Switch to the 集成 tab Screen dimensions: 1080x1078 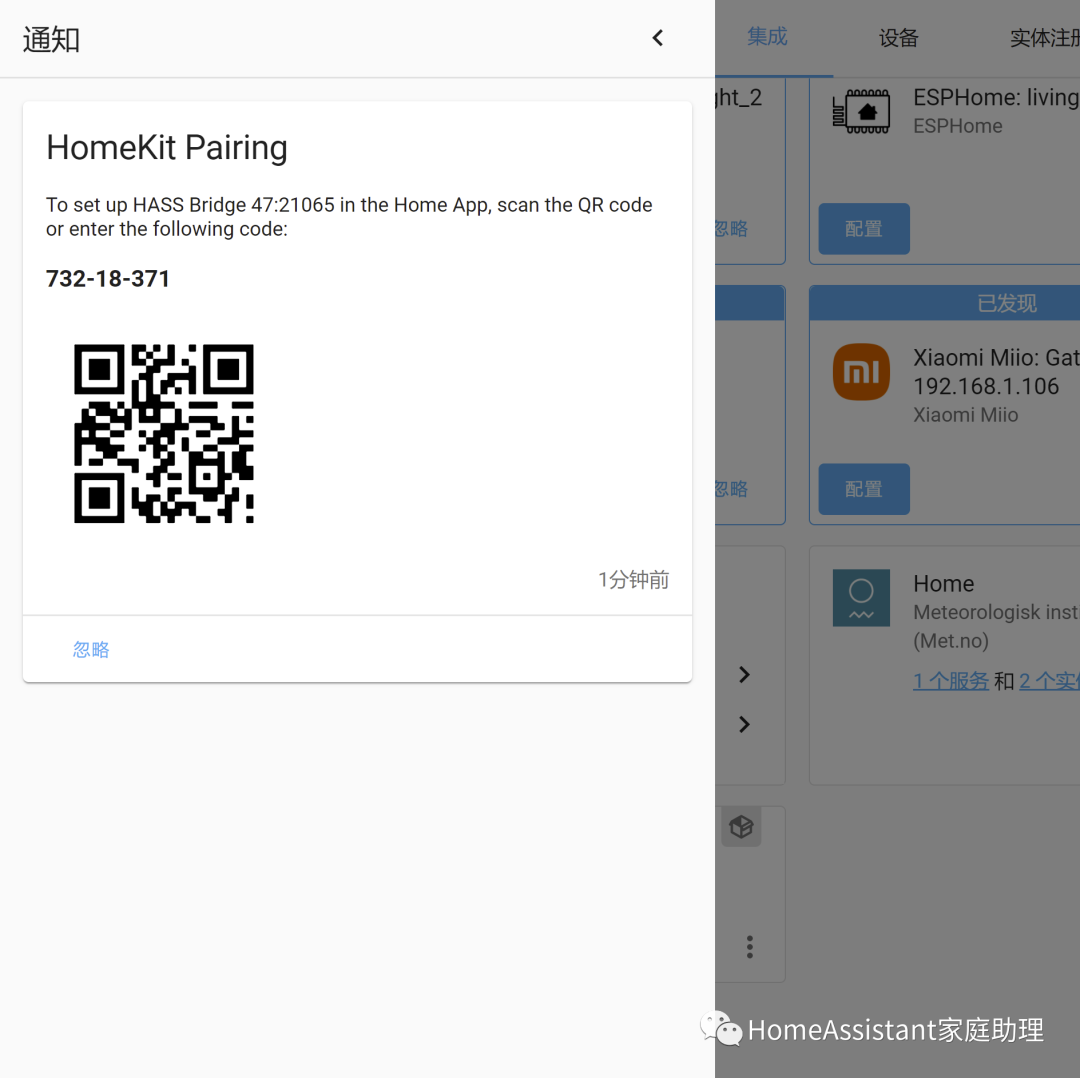[767, 37]
